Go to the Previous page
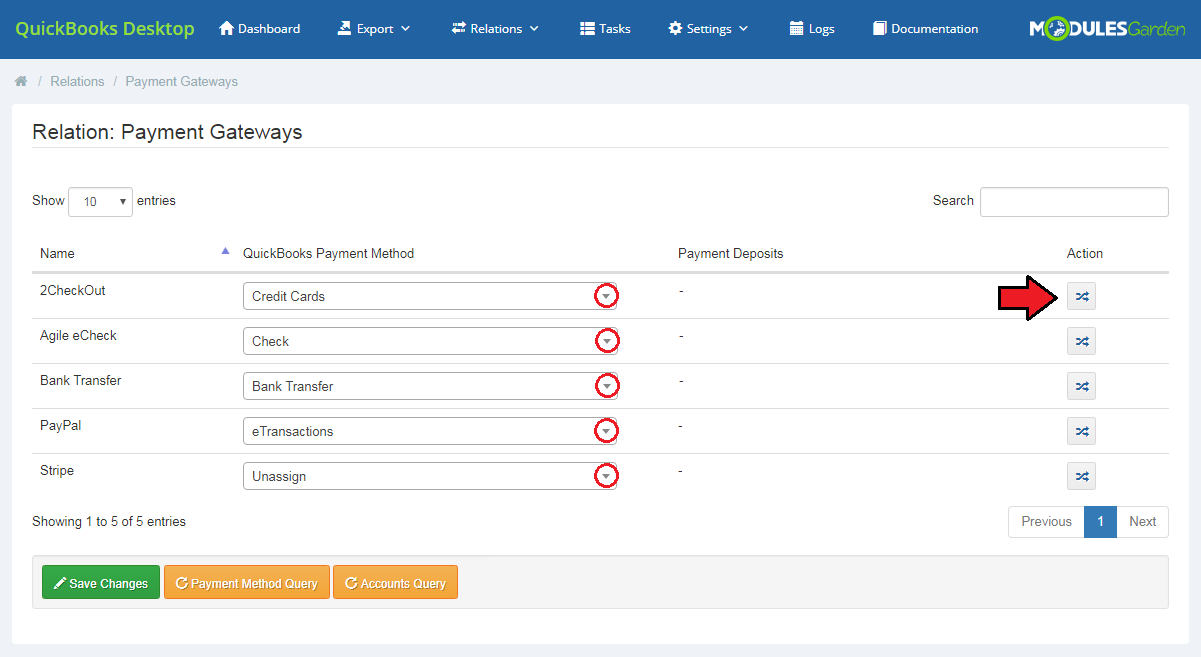1201x657 pixels. (1046, 521)
